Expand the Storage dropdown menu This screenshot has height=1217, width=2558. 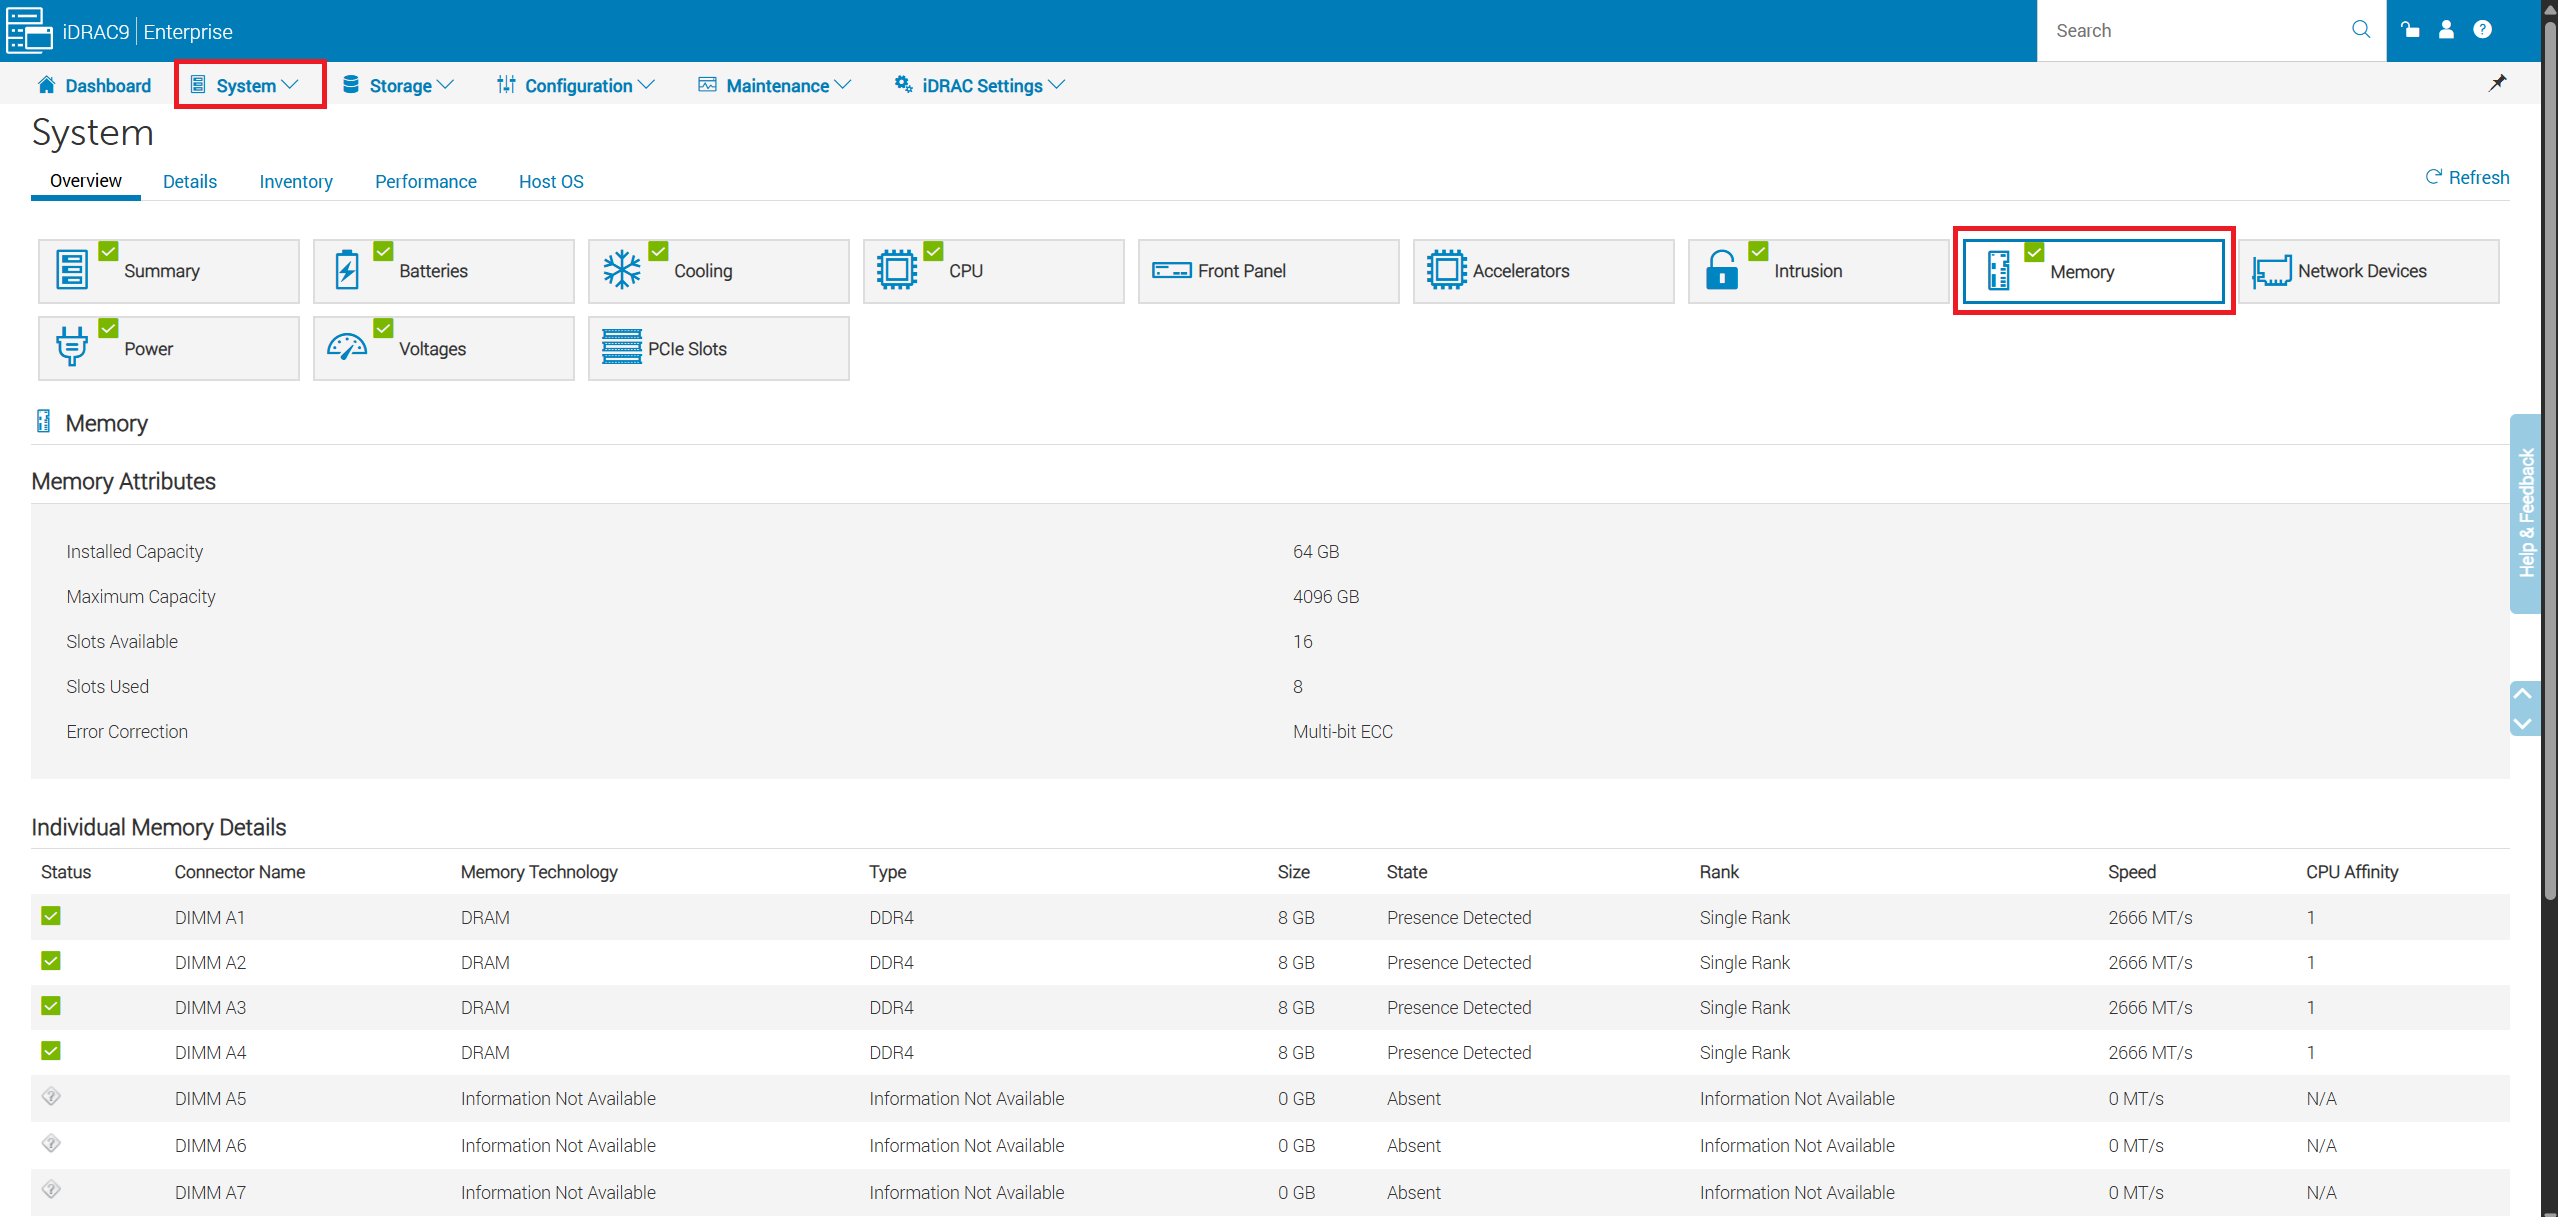click(x=398, y=85)
